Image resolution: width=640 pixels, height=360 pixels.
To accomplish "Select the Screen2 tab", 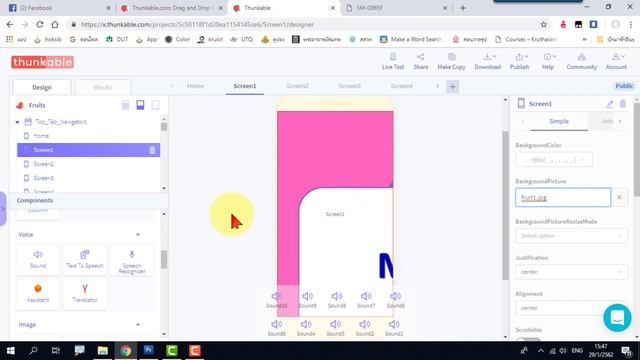I will coord(297,86).
